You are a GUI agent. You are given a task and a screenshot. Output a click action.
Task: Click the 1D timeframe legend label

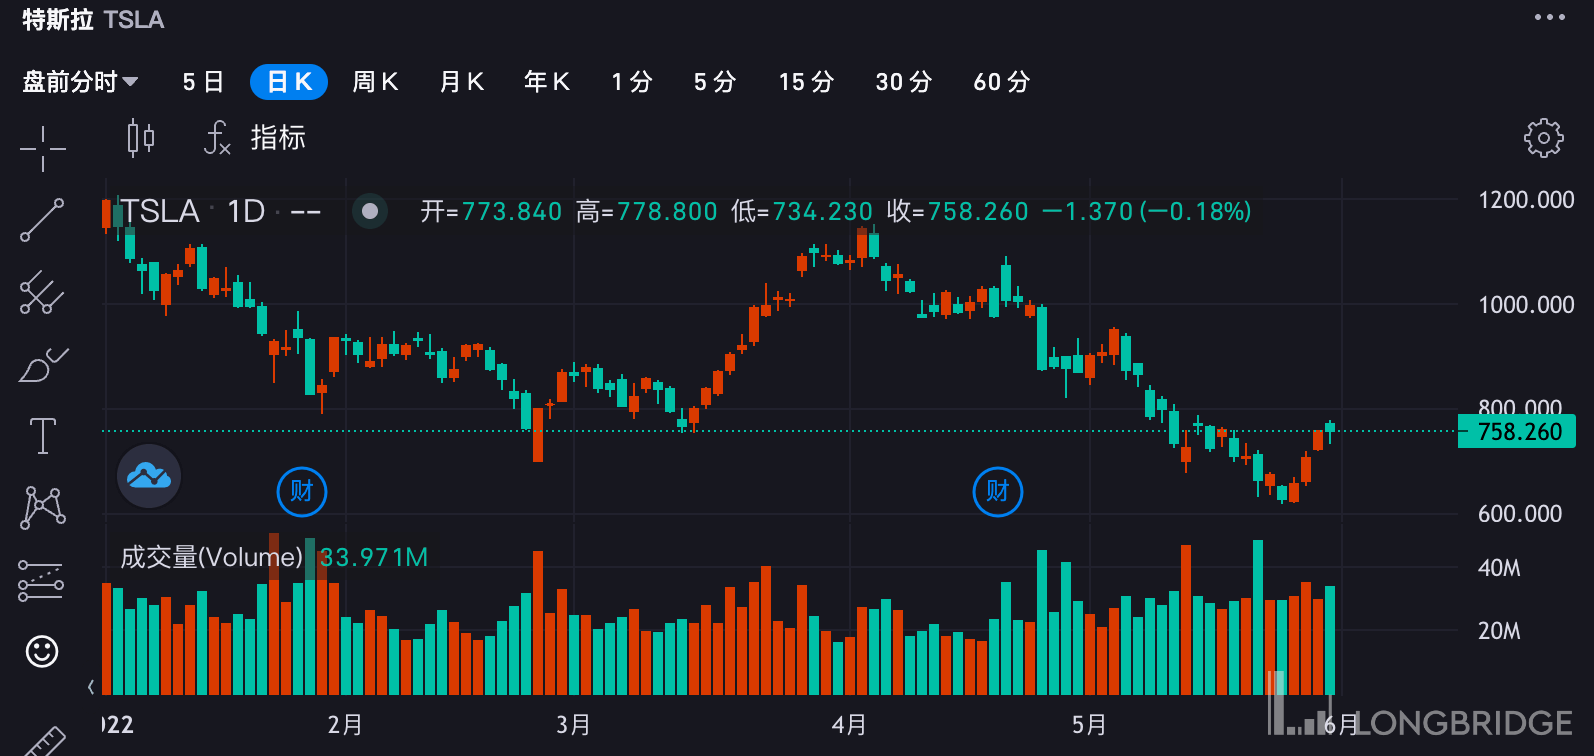coord(246,211)
